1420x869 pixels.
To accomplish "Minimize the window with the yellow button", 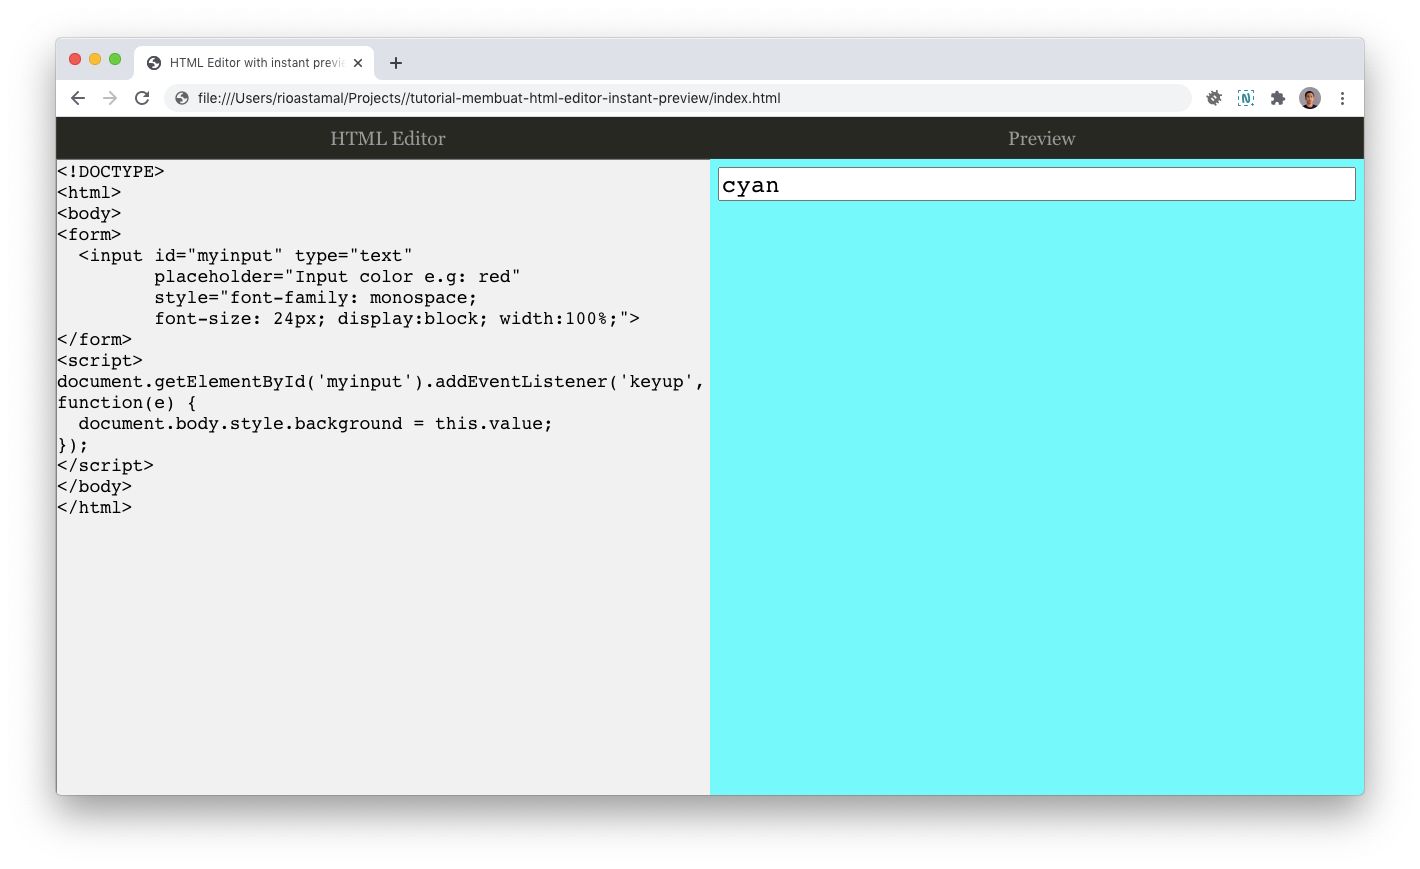I will point(95,59).
